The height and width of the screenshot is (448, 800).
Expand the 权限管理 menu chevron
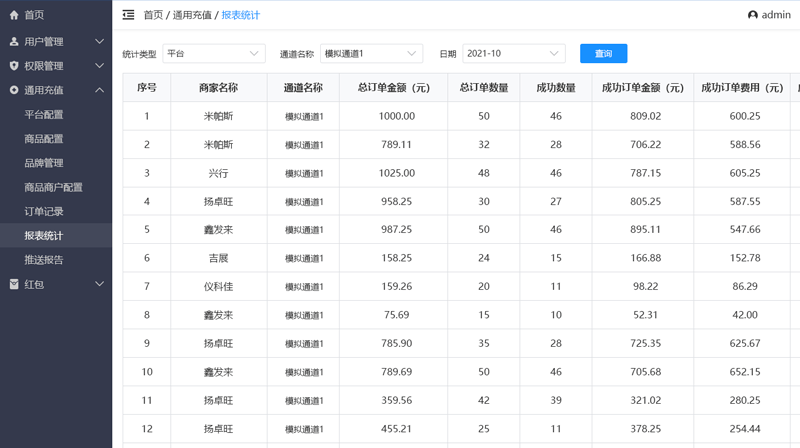(x=99, y=66)
